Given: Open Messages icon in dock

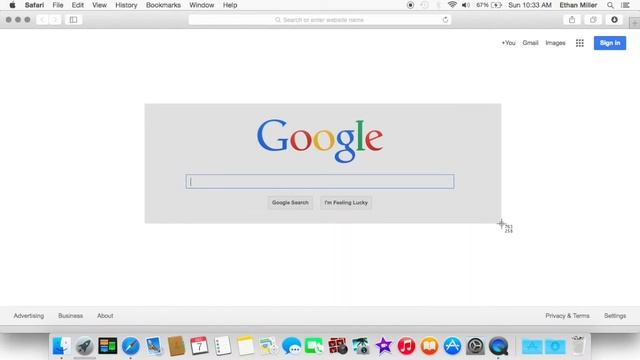Looking at the screenshot, I should tap(291, 346).
